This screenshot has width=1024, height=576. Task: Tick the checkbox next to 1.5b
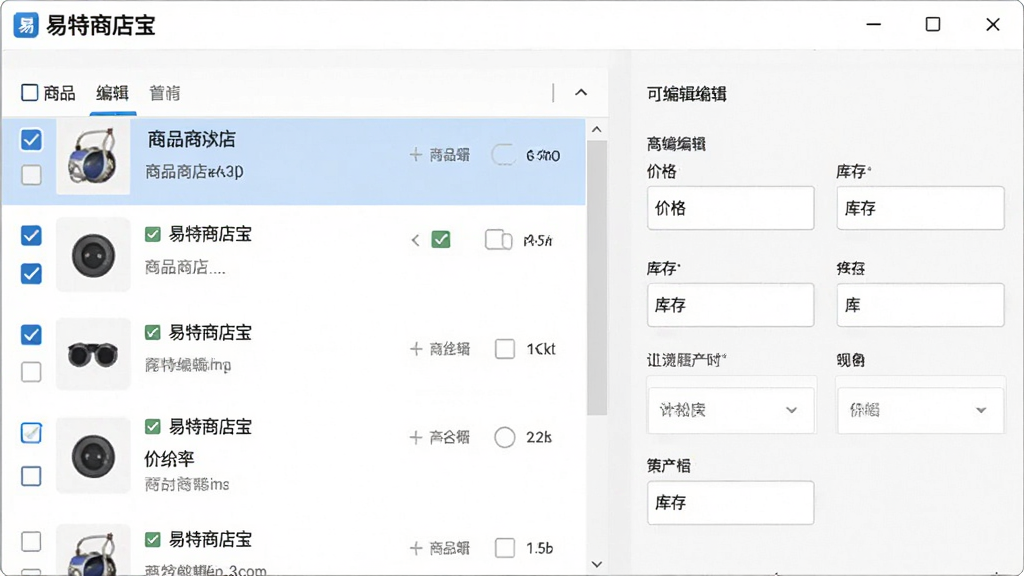[505, 548]
